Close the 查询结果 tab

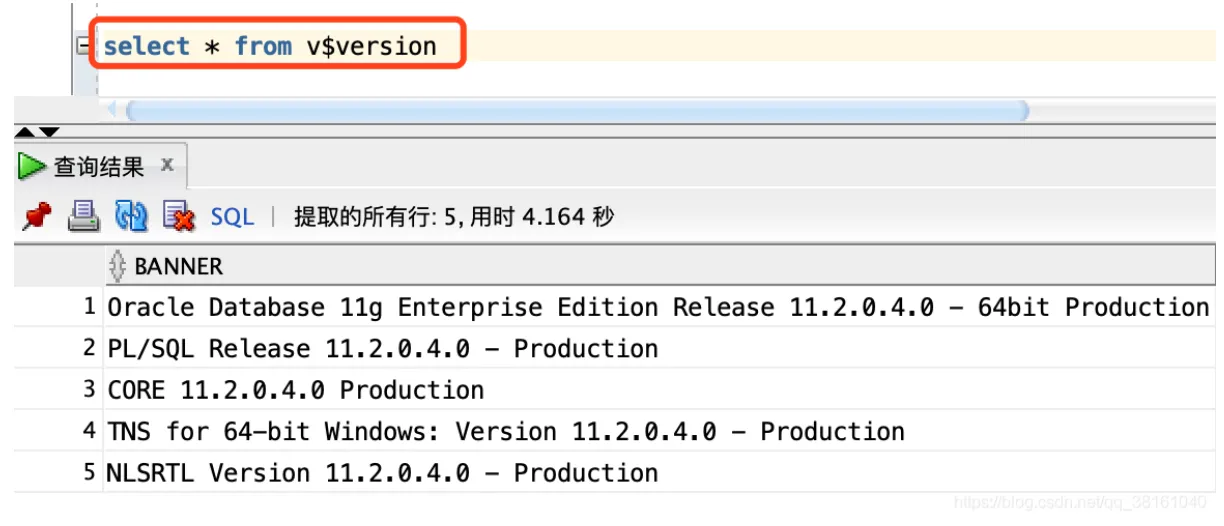(168, 165)
